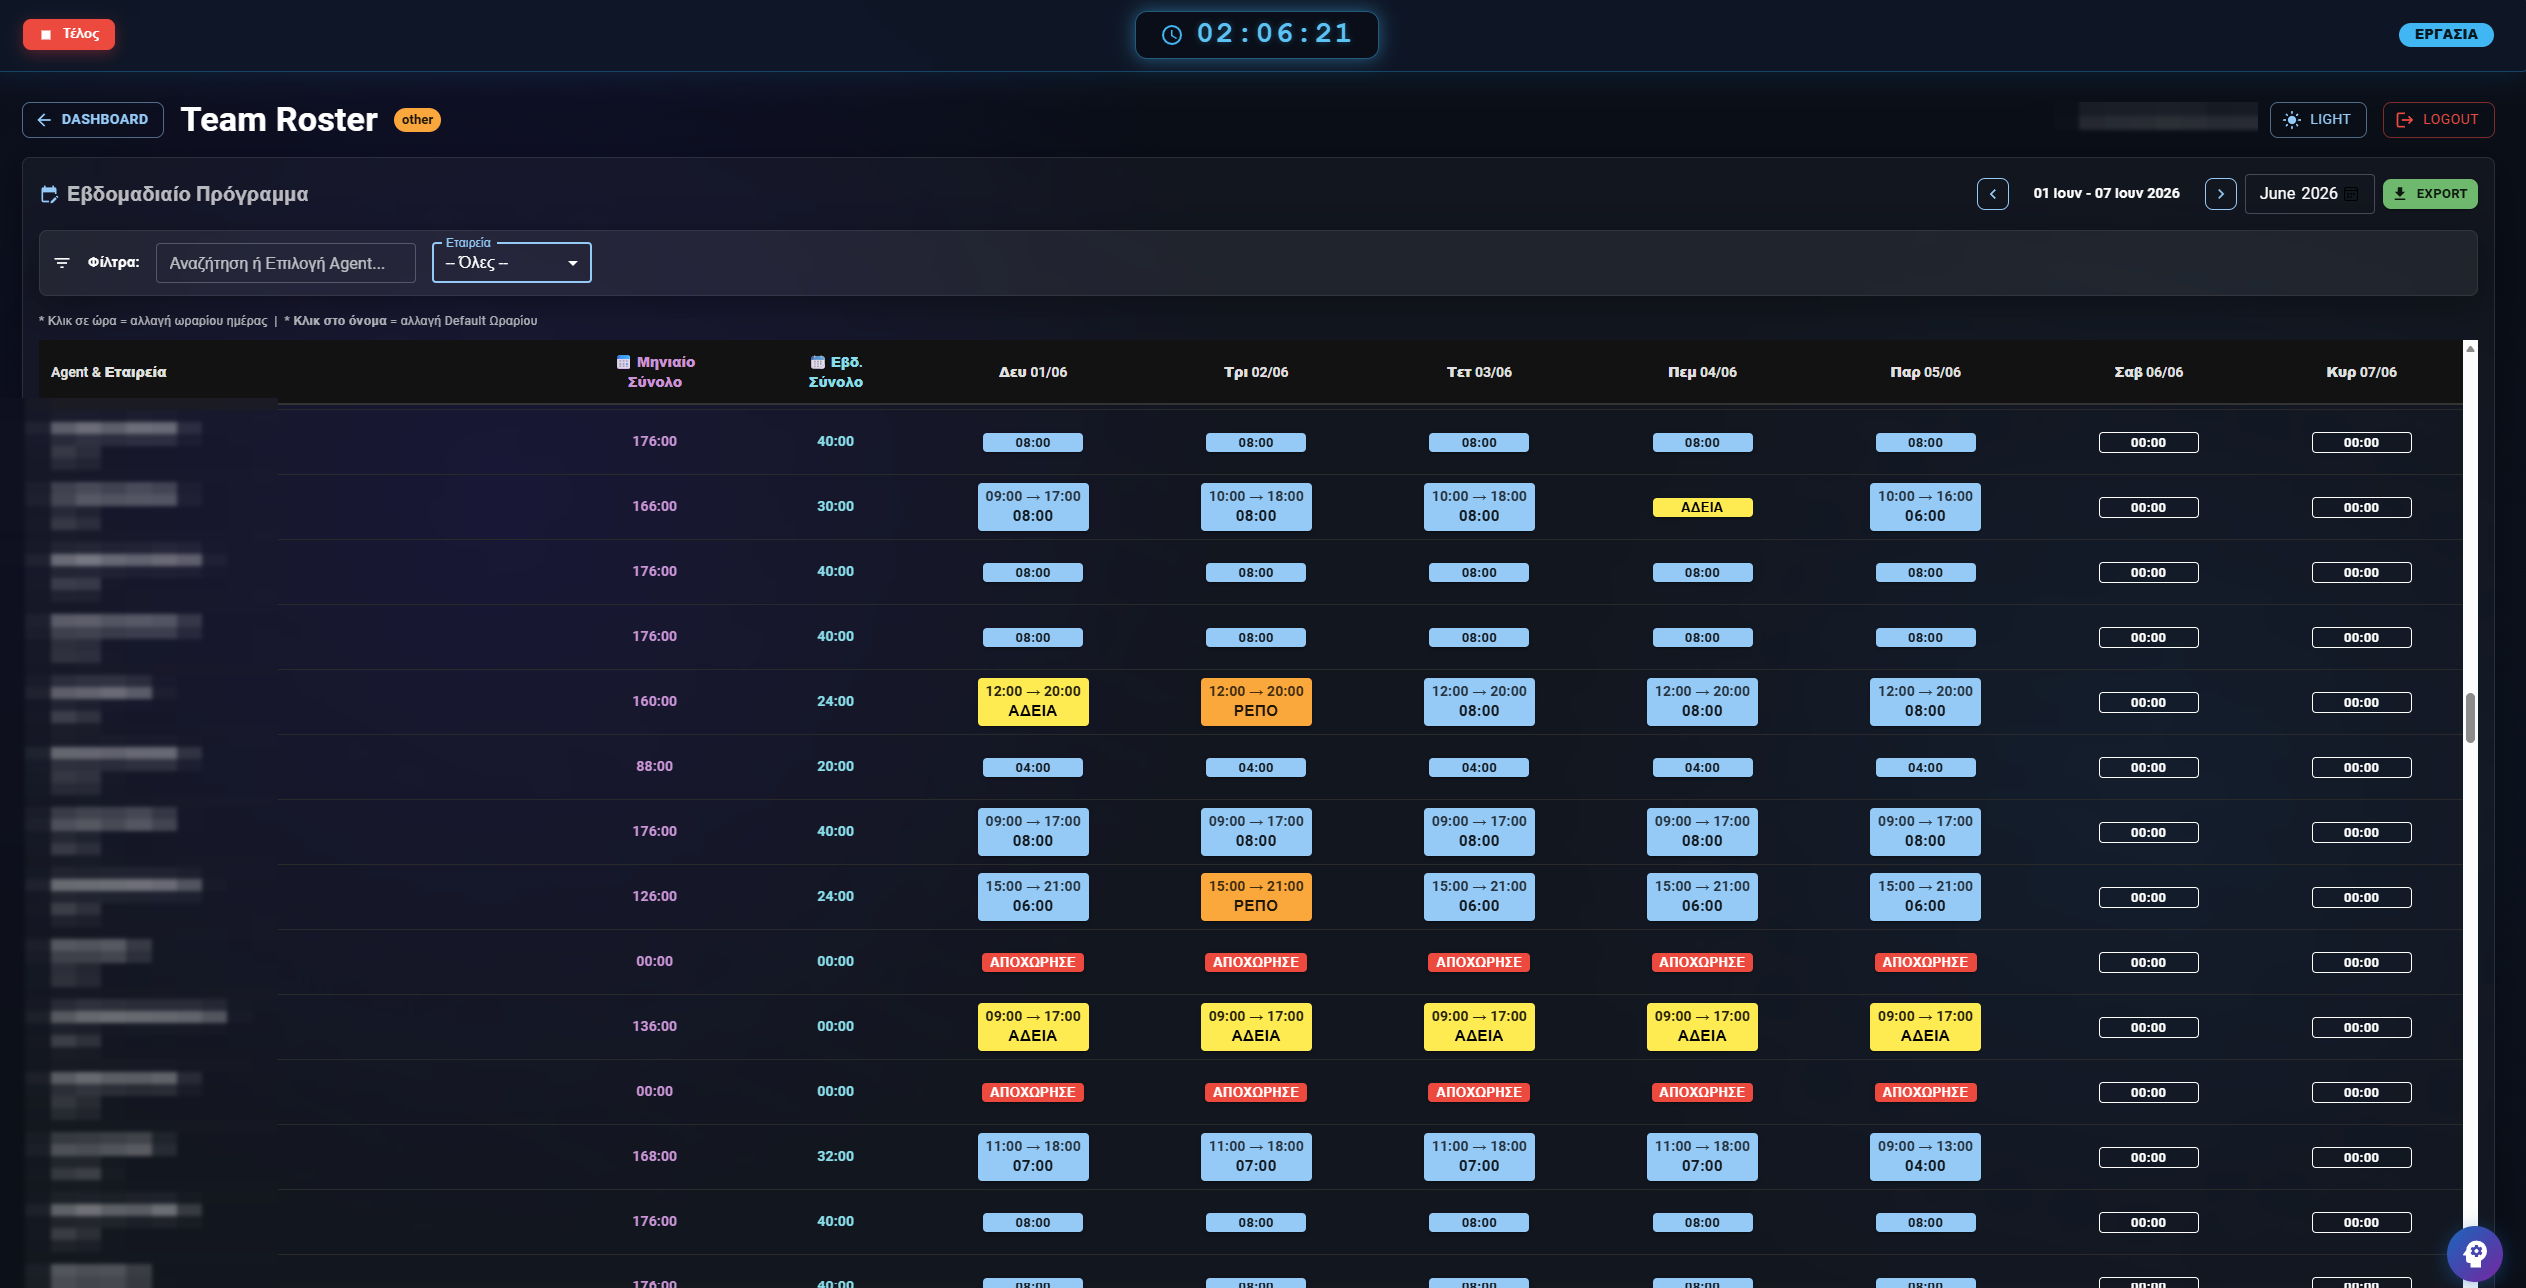Click the Τρι 02/06 column header
Screen dimensions: 2526x1288
(1256, 372)
